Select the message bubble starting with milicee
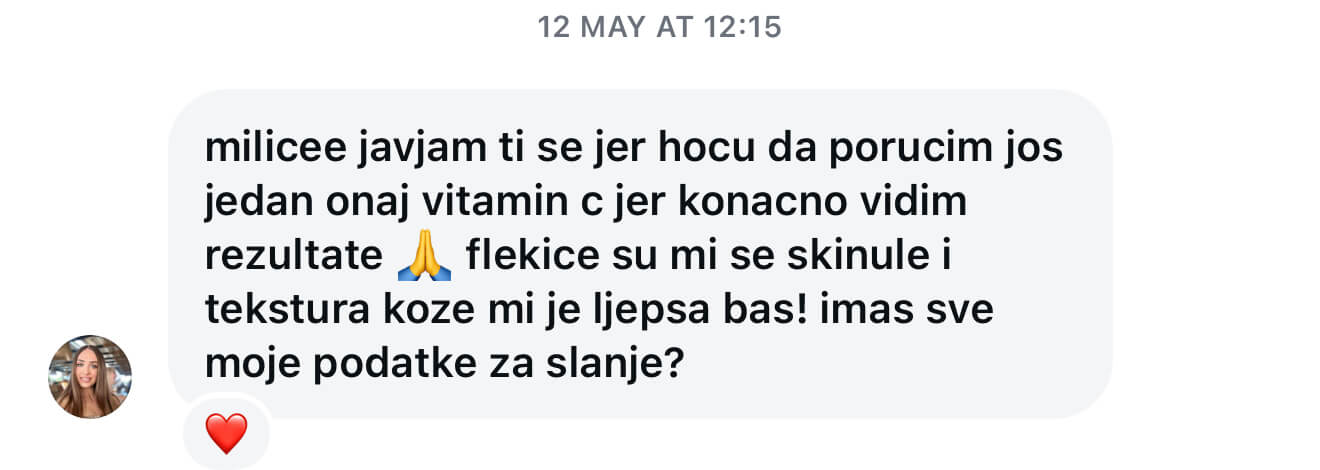This screenshot has width=1320, height=470. [640, 254]
